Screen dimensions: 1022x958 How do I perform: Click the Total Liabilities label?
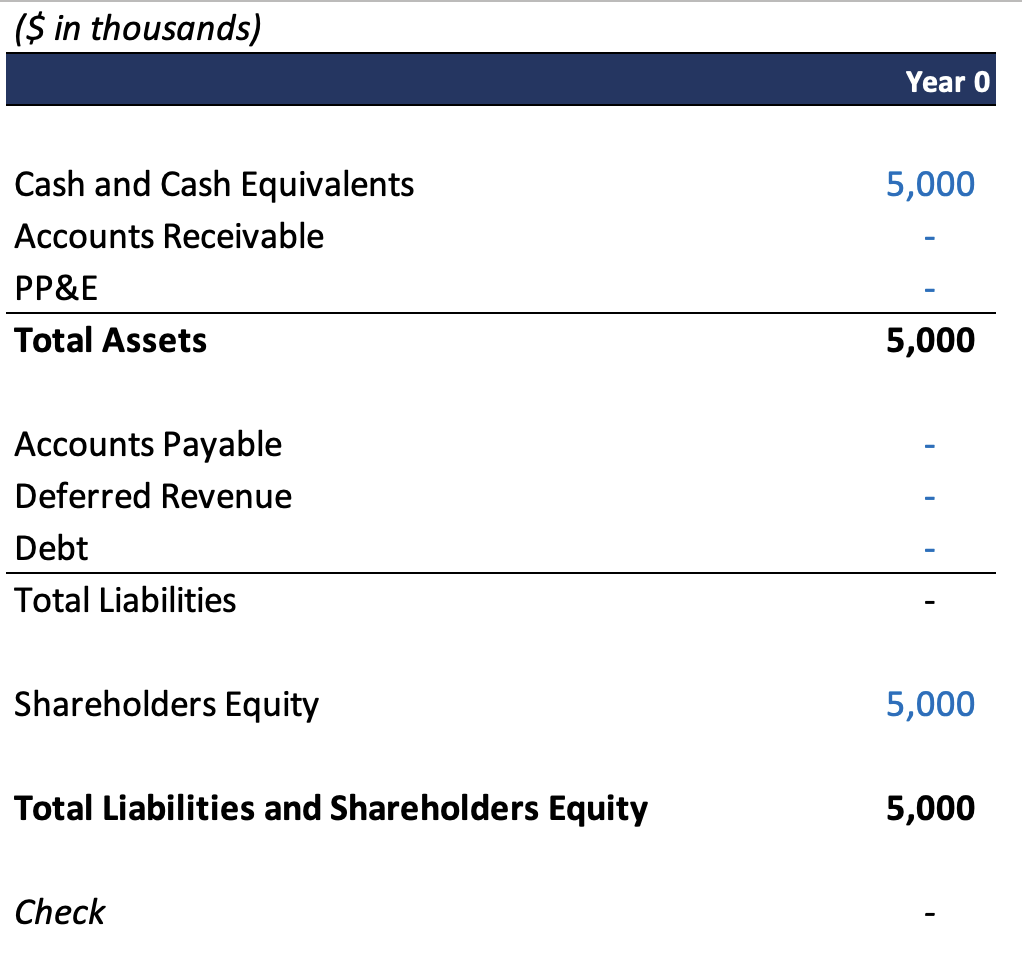tap(125, 600)
